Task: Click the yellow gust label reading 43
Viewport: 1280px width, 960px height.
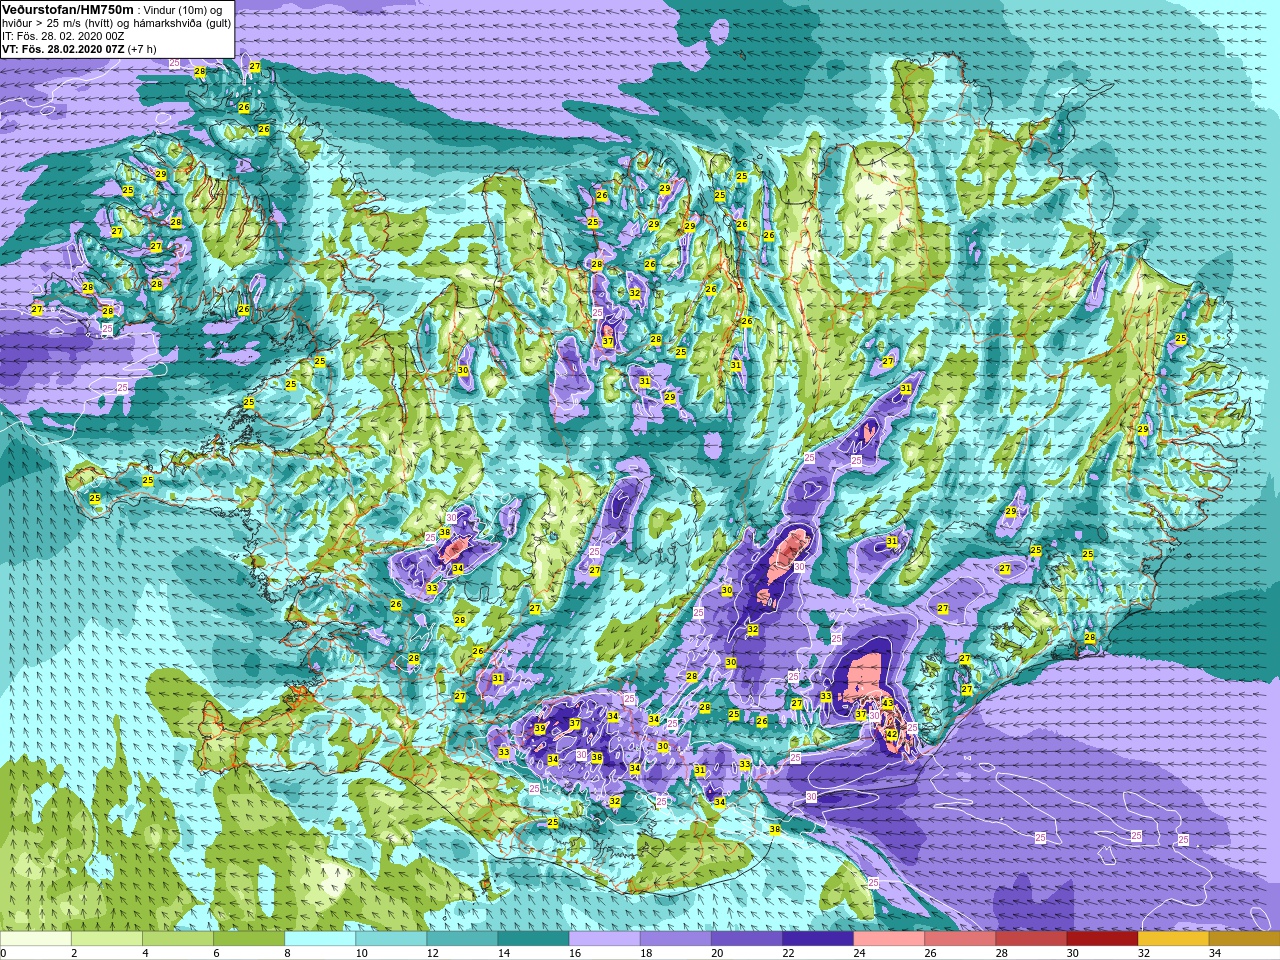Action: pyautogui.click(x=887, y=704)
